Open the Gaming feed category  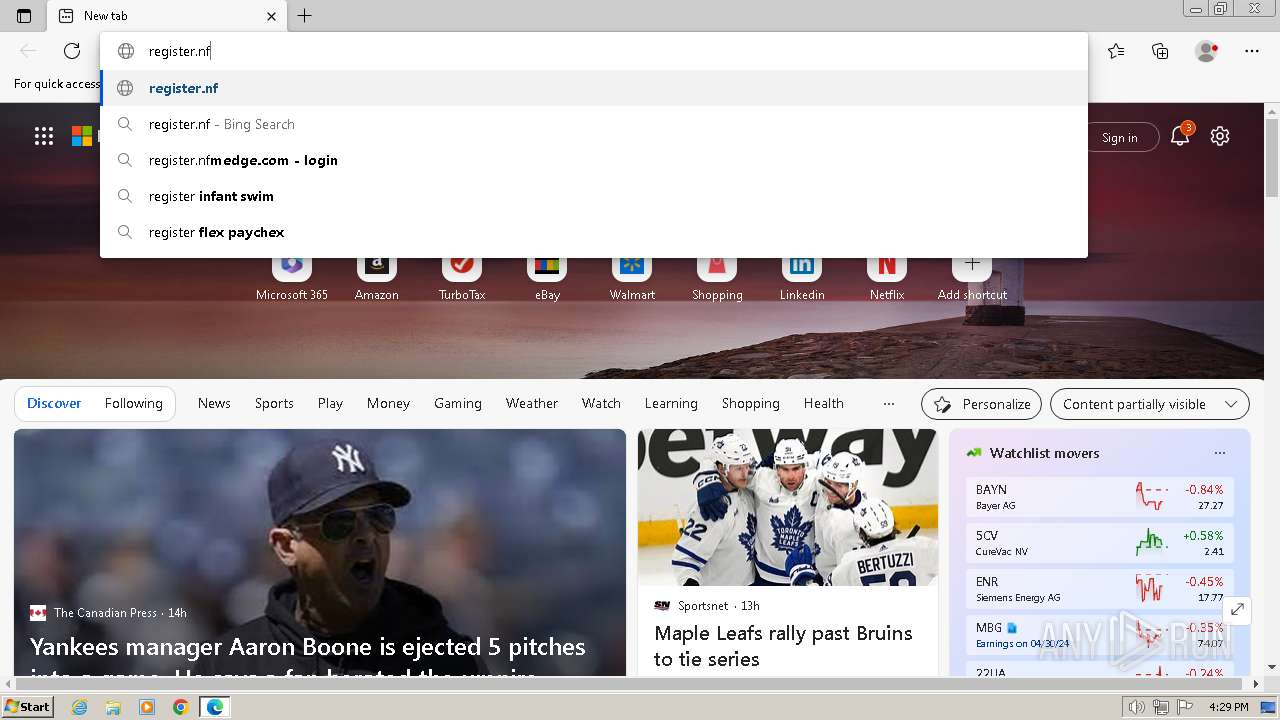[458, 403]
